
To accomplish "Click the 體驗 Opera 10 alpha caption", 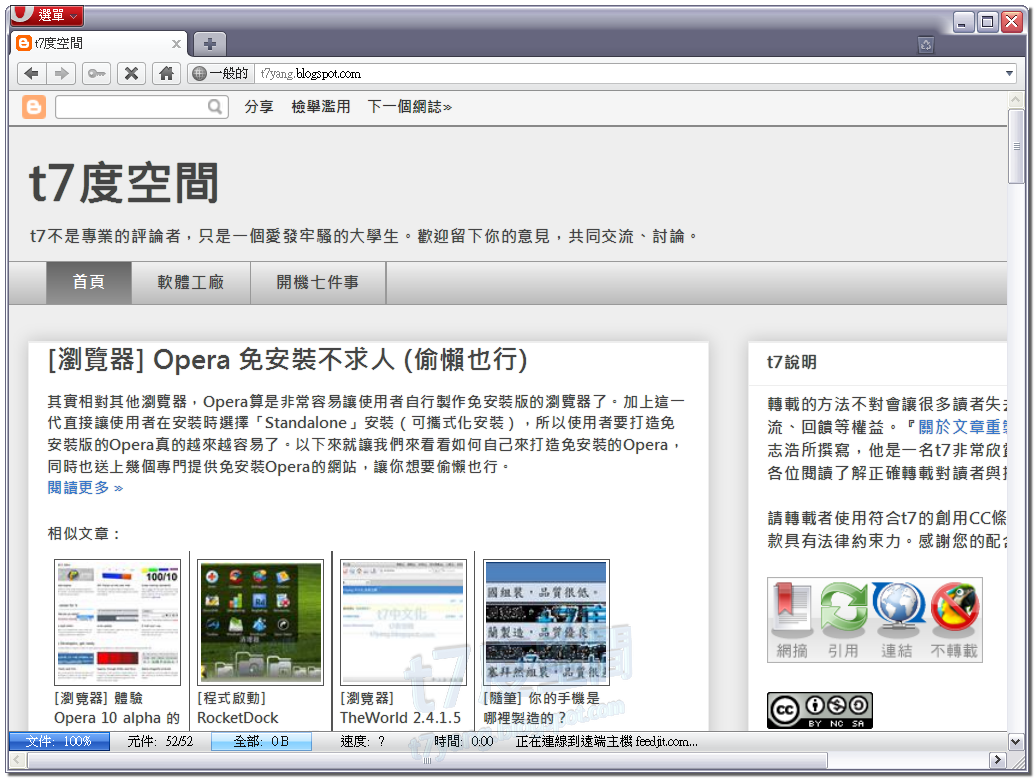I will point(117,708).
